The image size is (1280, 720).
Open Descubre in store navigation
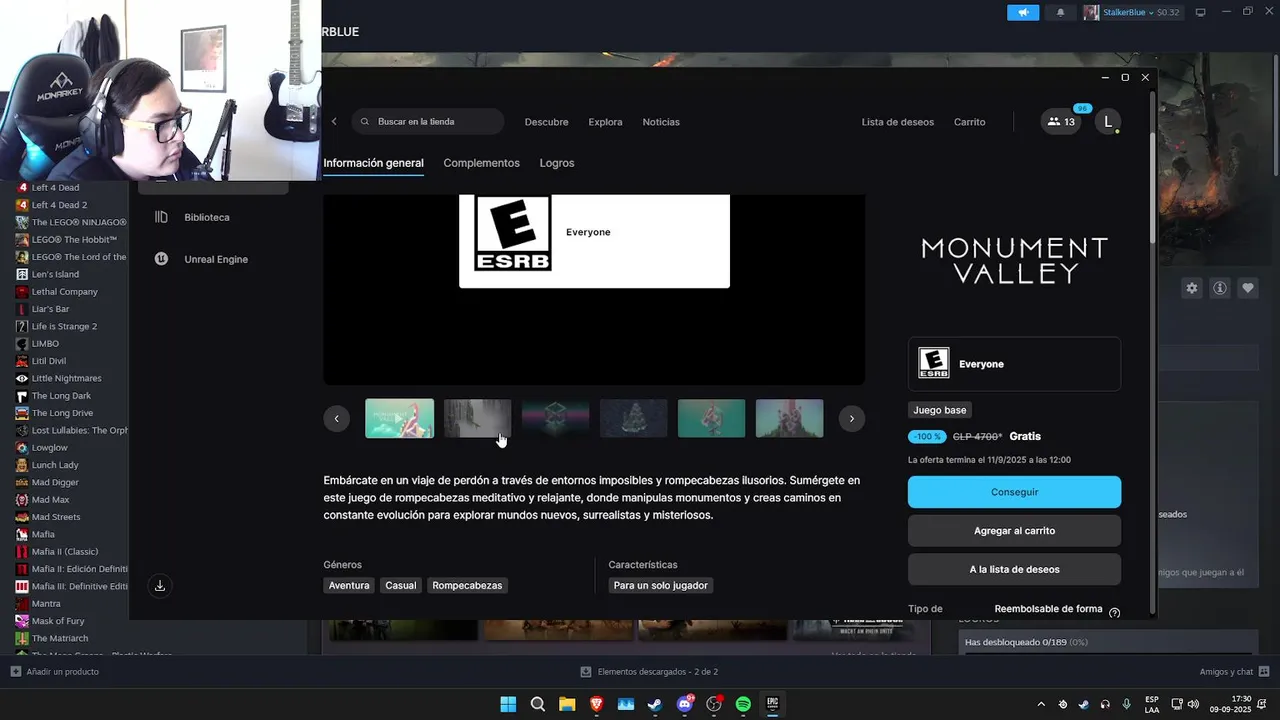pos(546,122)
